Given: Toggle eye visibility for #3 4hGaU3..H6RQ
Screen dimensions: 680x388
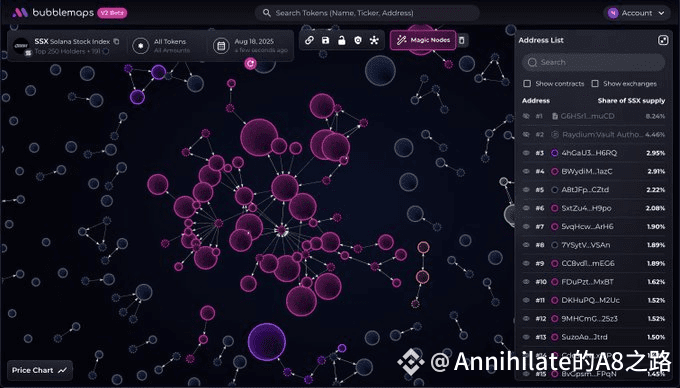Looking at the screenshot, I should 526,153.
